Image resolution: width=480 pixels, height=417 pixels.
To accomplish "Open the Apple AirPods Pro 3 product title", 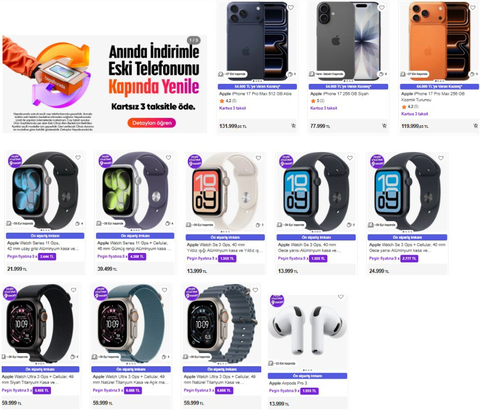I will (x=288, y=383).
